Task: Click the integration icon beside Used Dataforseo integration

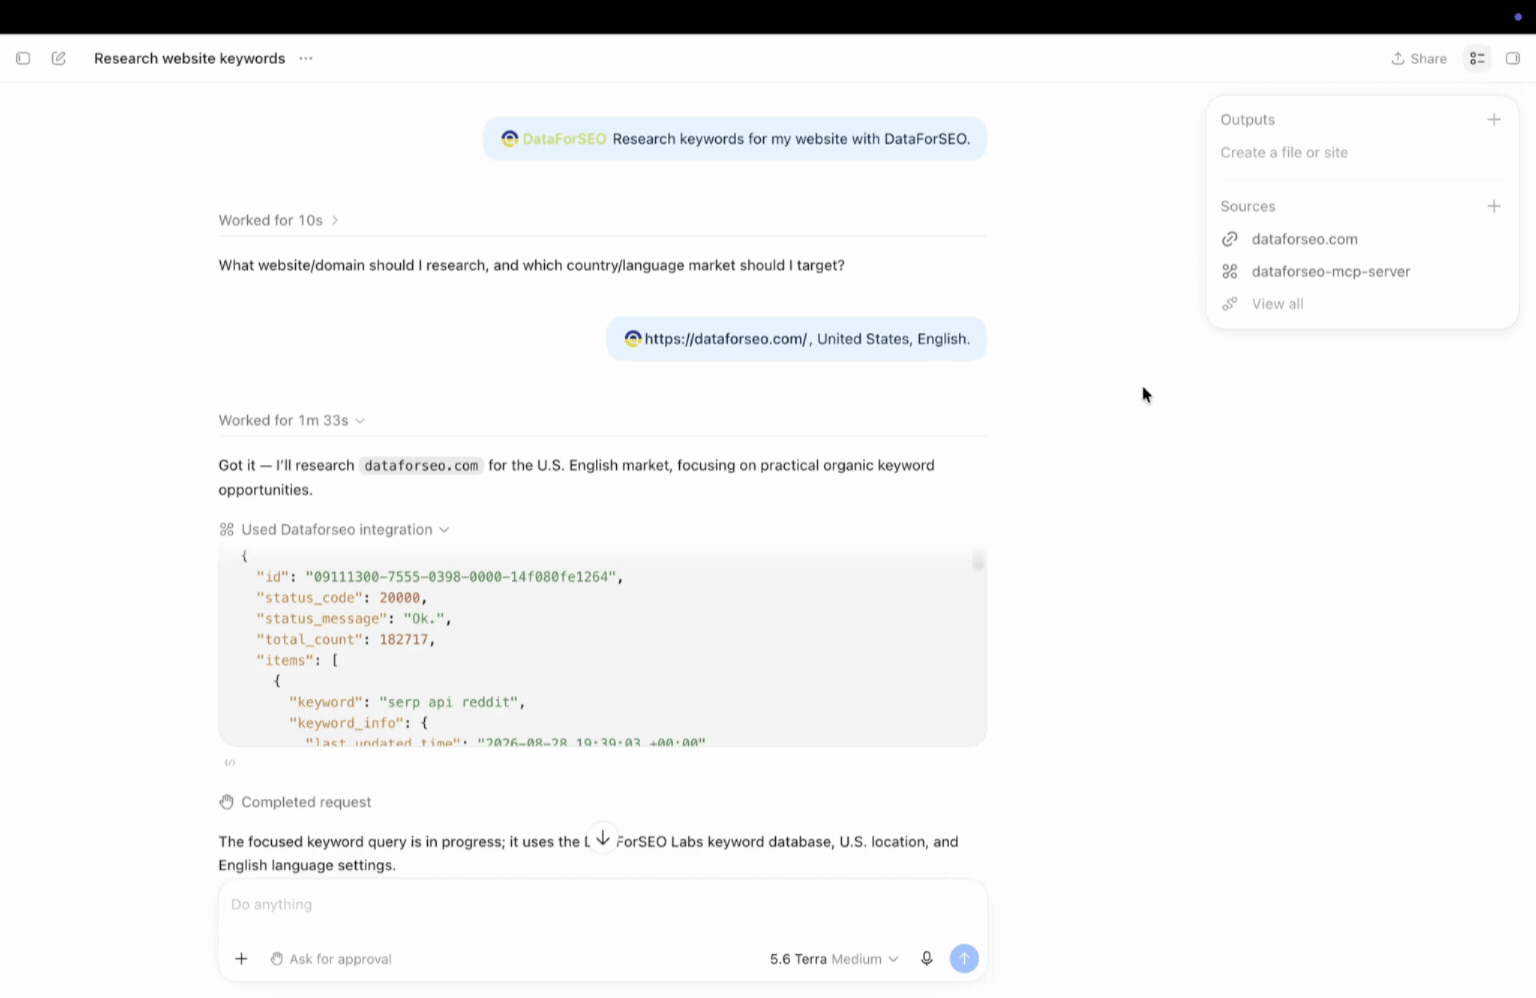Action: pos(227,529)
